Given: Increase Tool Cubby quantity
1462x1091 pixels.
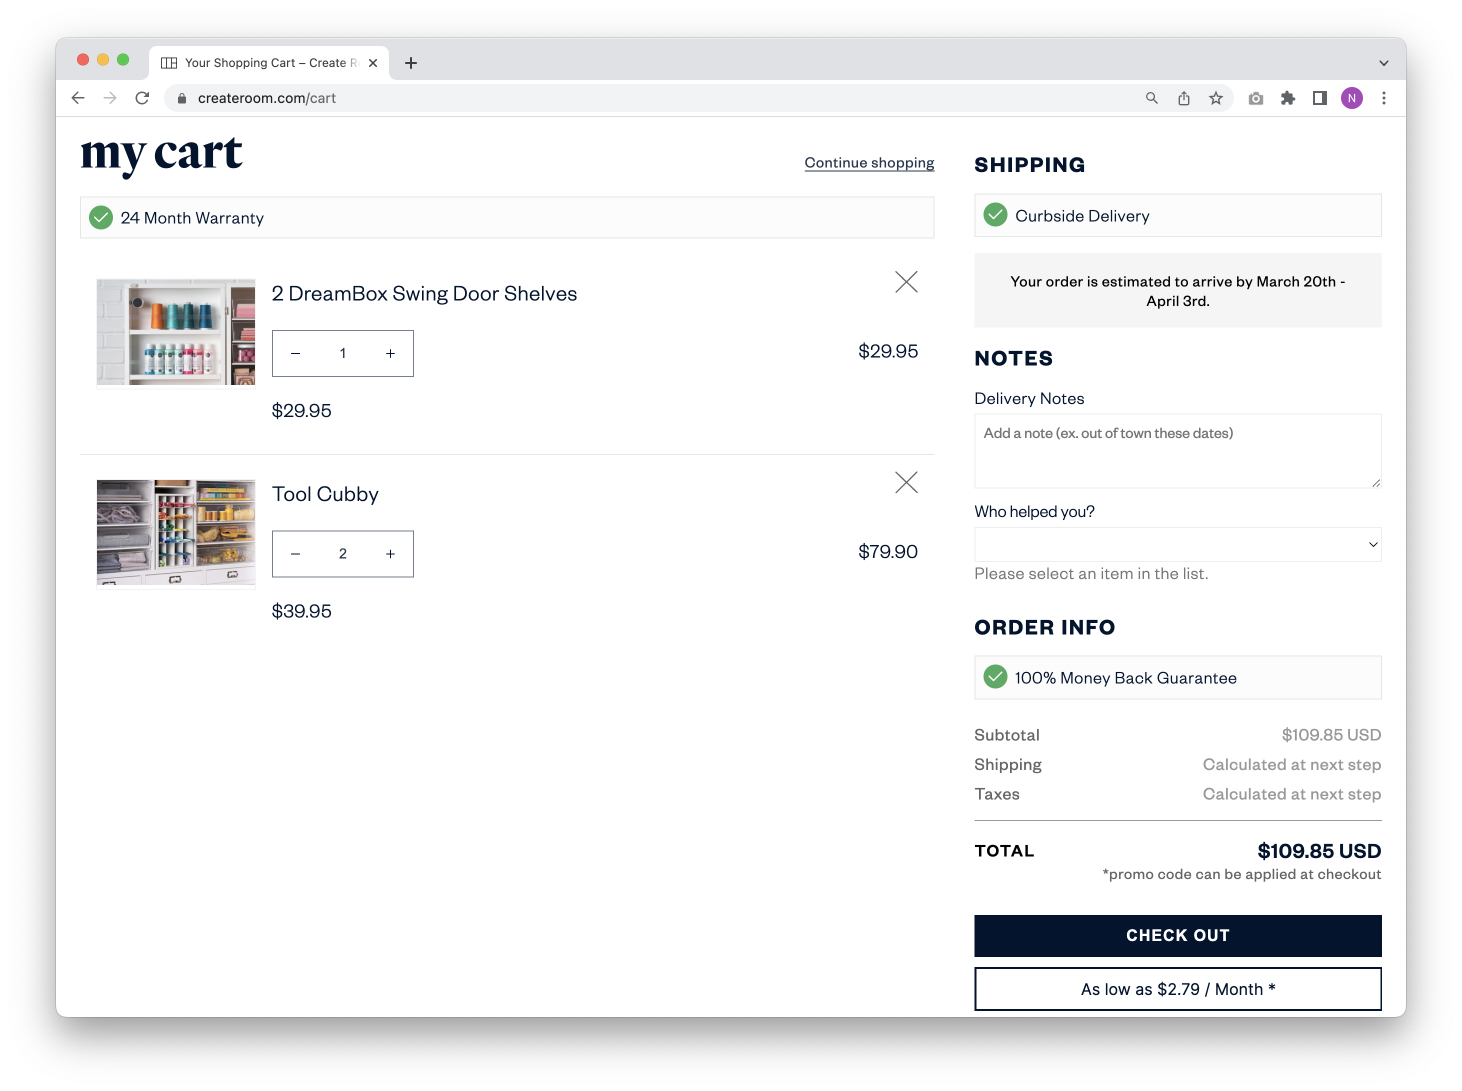Looking at the screenshot, I should tap(390, 553).
